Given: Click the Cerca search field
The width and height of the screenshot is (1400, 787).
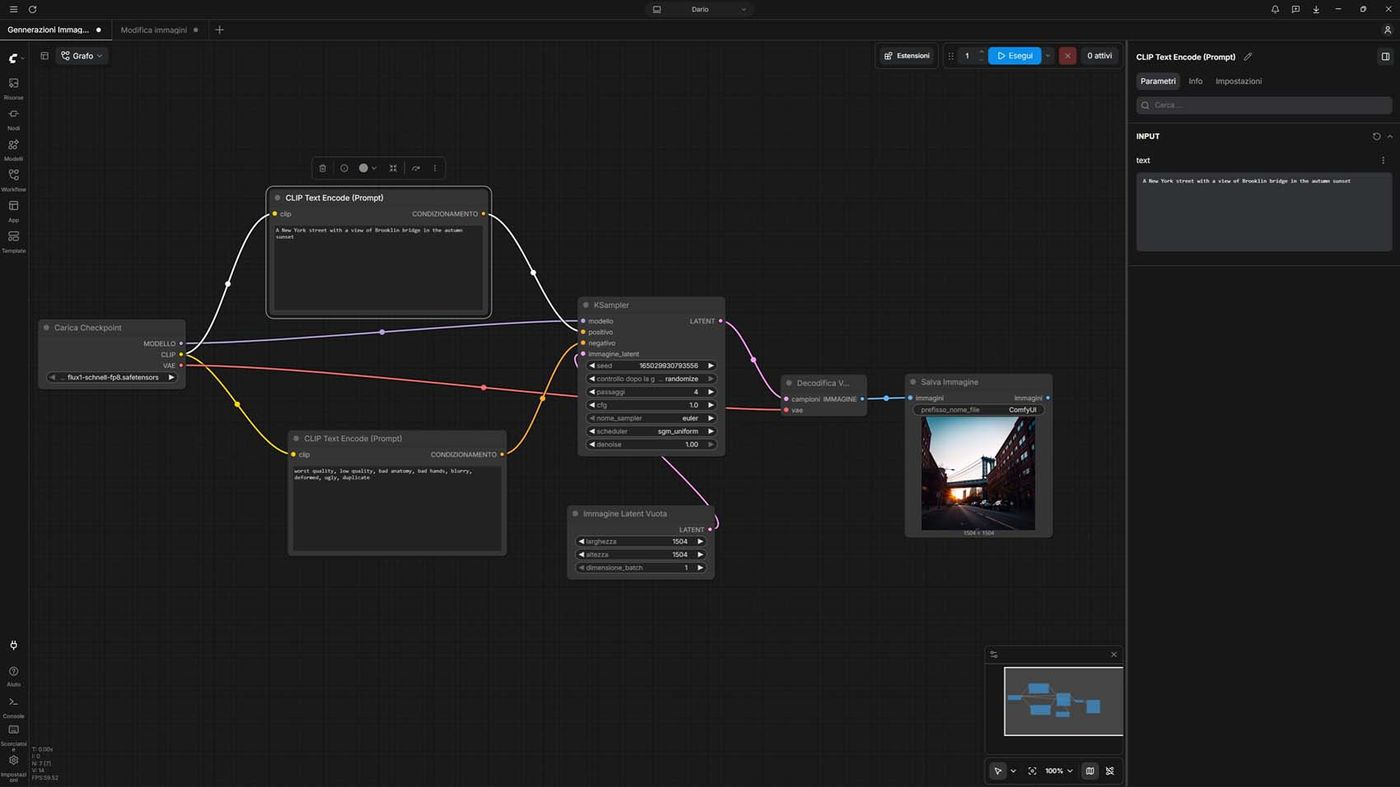Looking at the screenshot, I should point(1264,105).
